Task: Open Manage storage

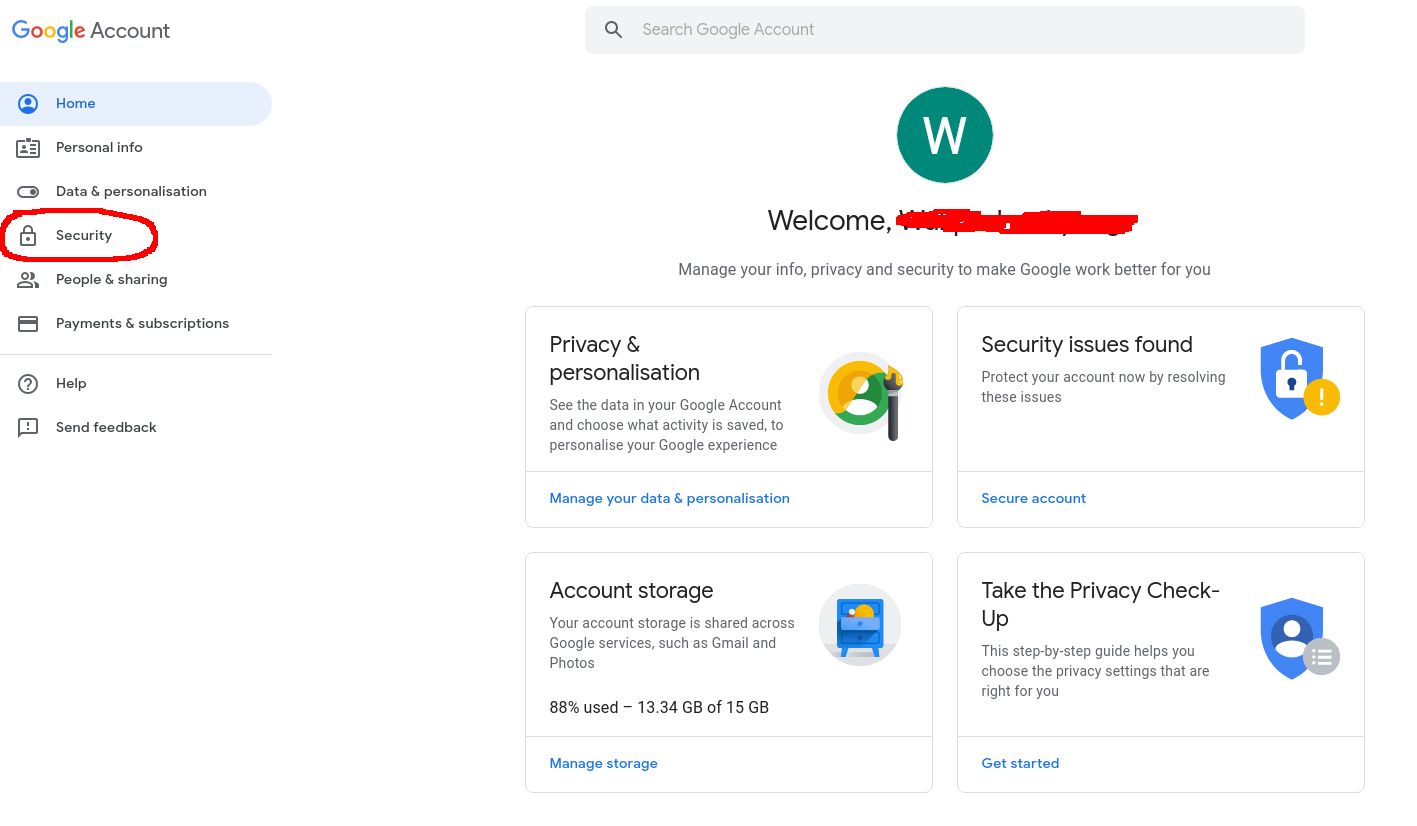Action: coord(603,763)
